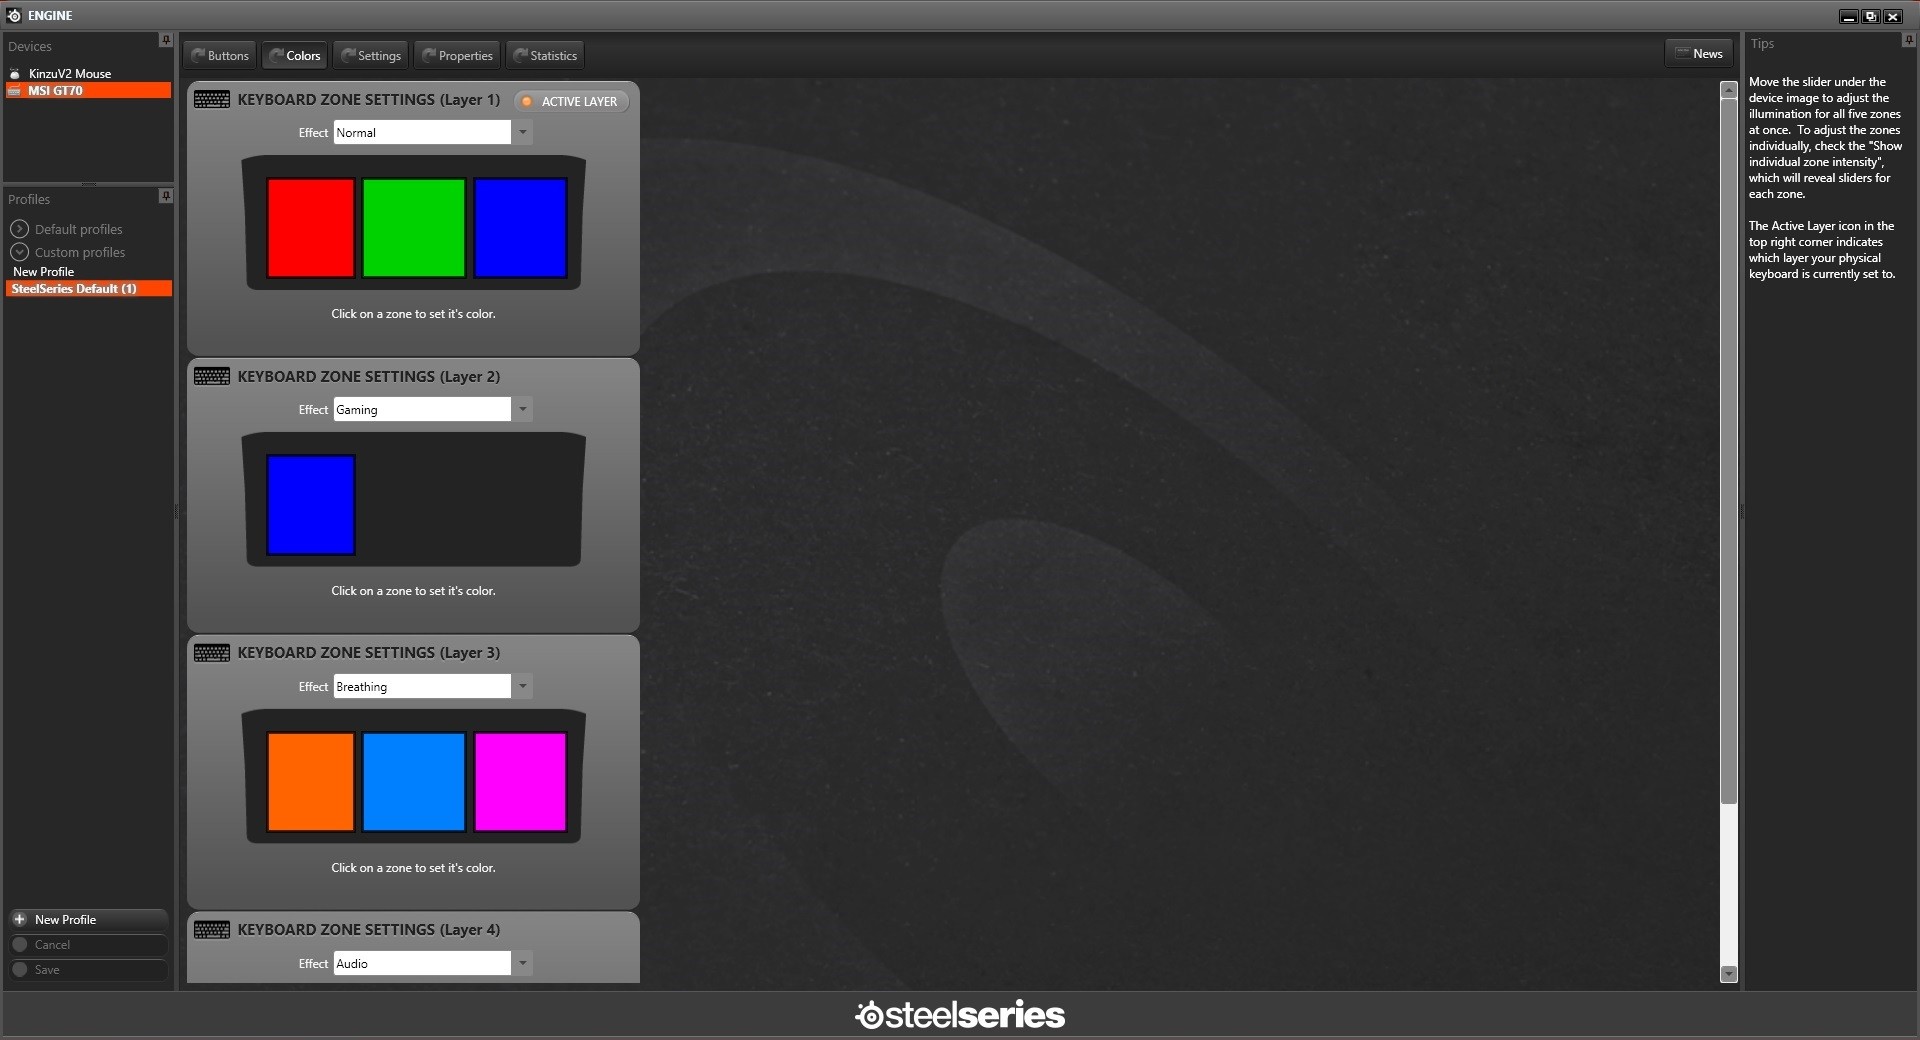Click the SteelSeries logo at the bottom

(x=960, y=1014)
